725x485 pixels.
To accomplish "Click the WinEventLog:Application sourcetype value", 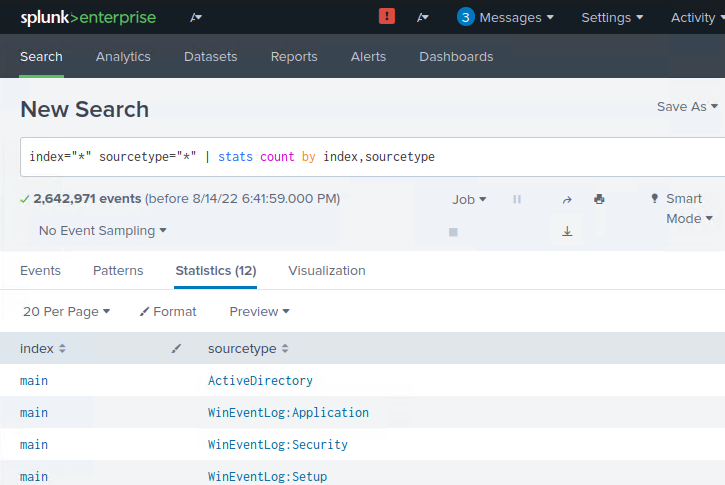I will click(288, 412).
